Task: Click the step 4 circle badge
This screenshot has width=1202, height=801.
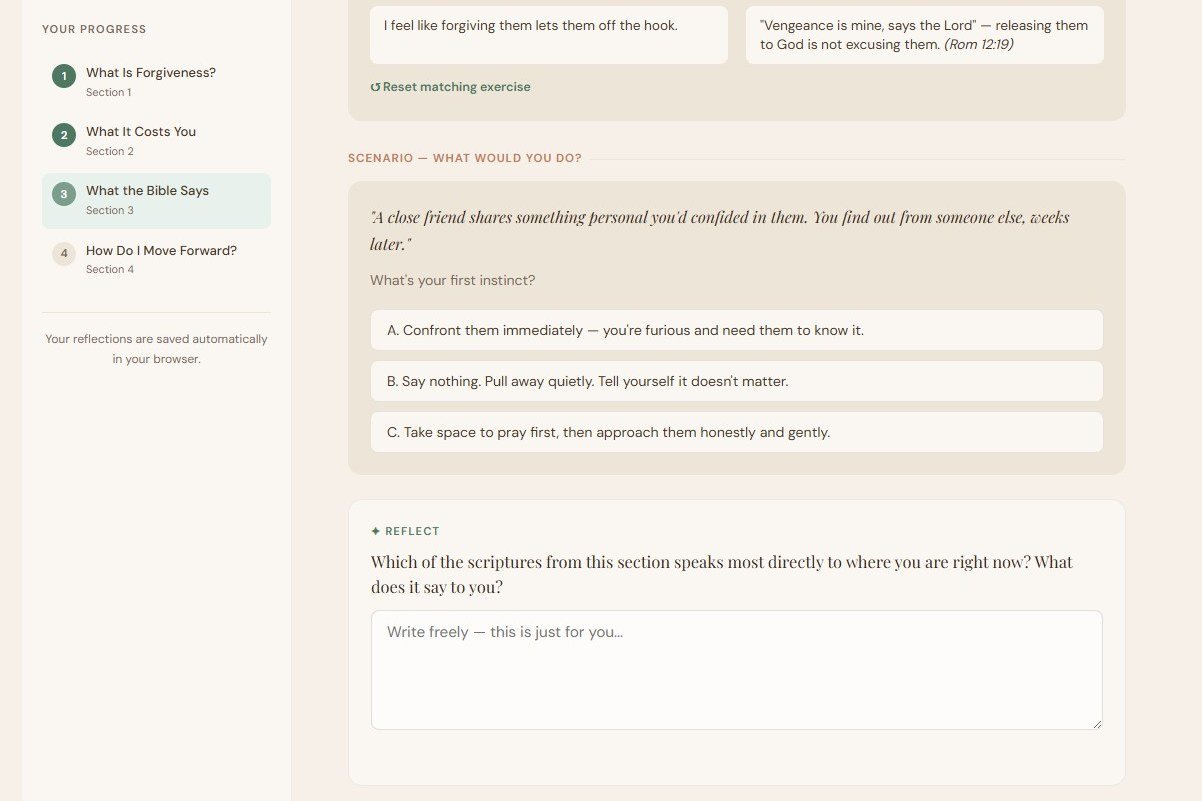Action: 64,253
